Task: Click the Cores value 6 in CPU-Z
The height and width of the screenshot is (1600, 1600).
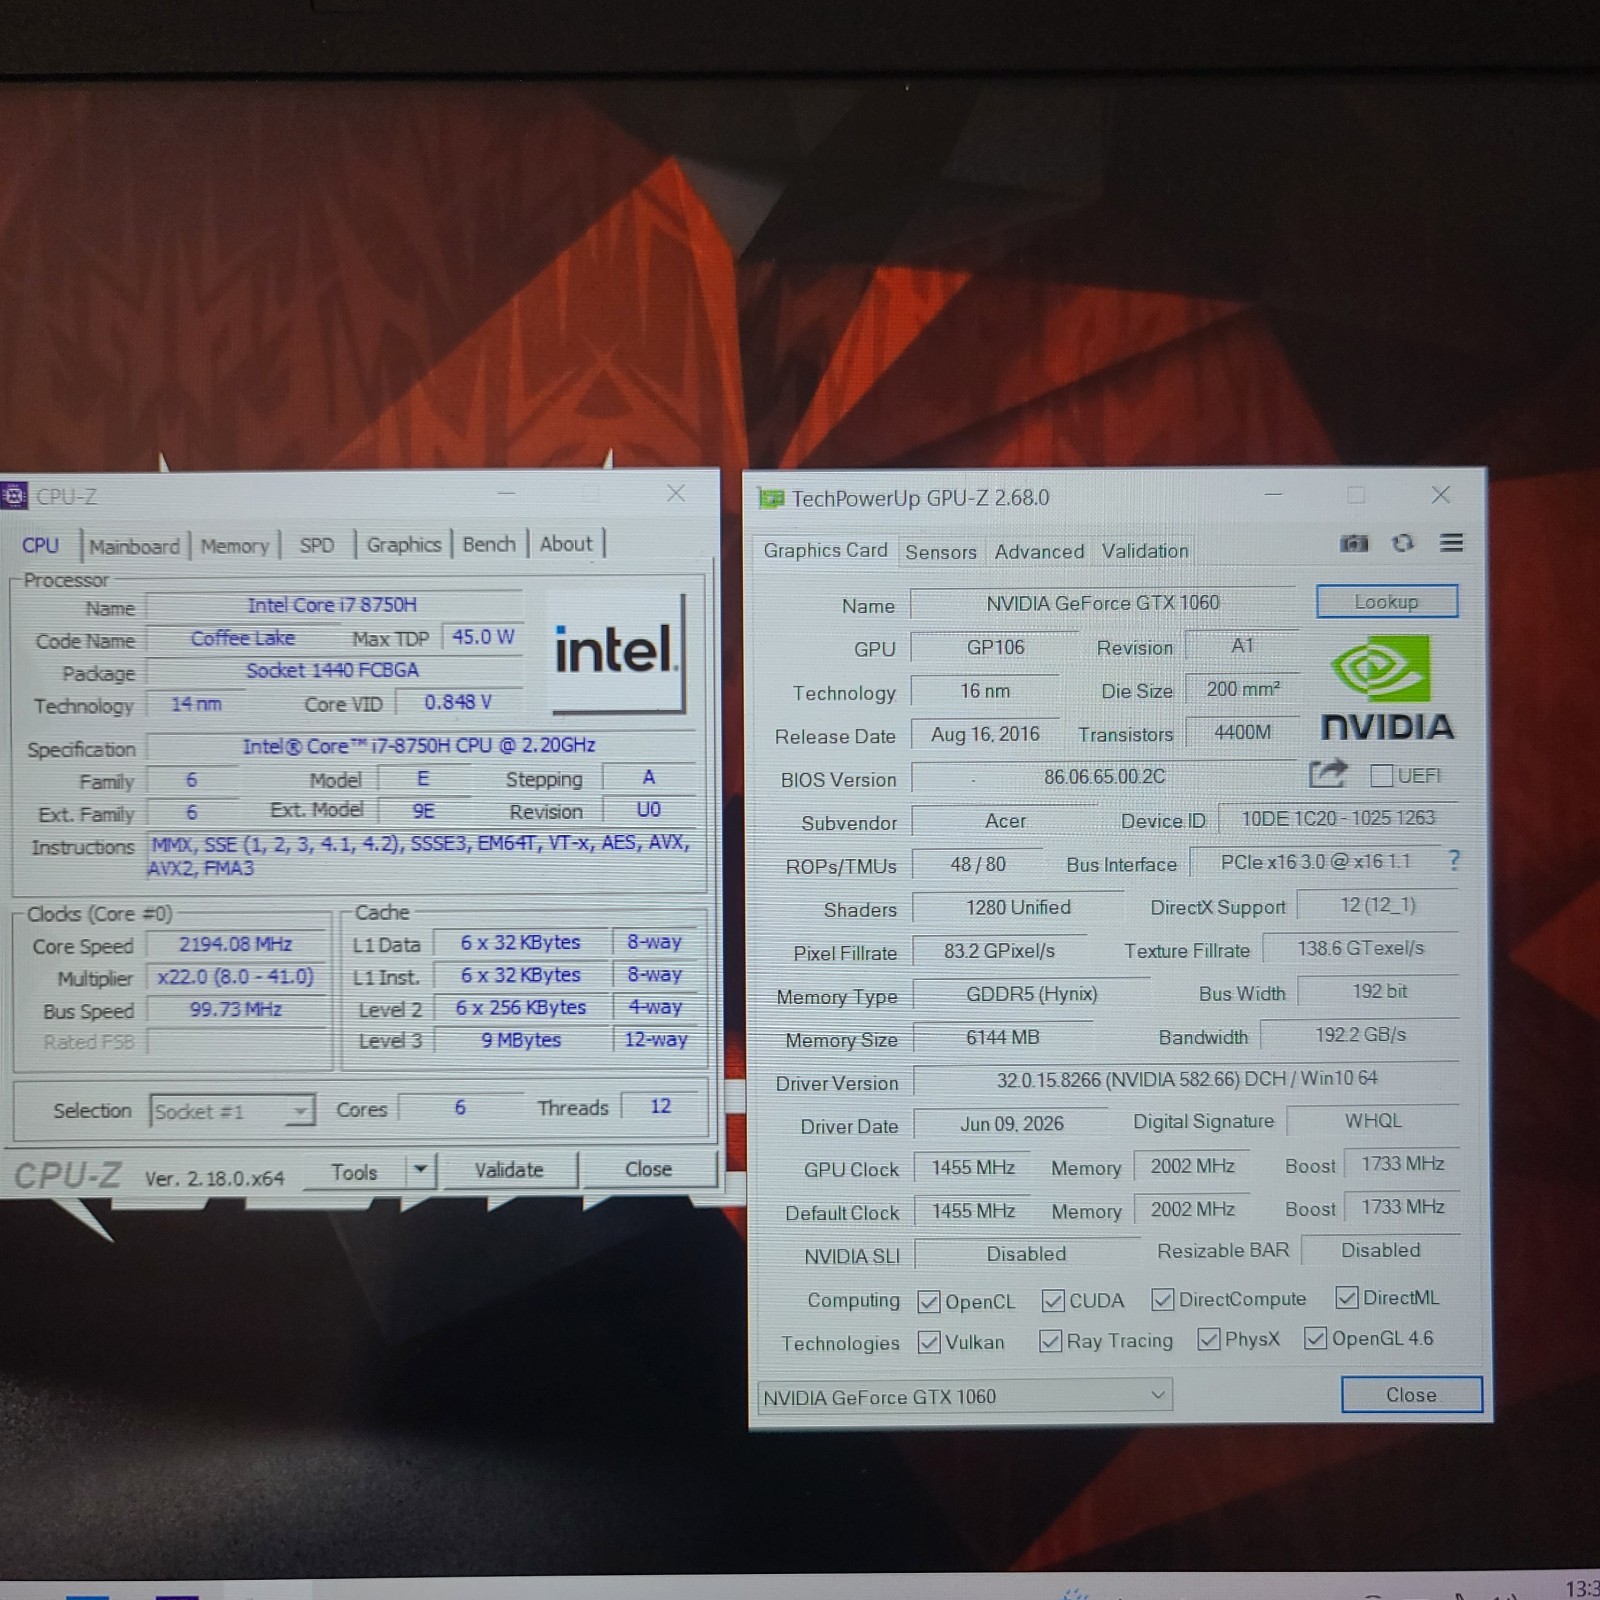Action: click(460, 1107)
